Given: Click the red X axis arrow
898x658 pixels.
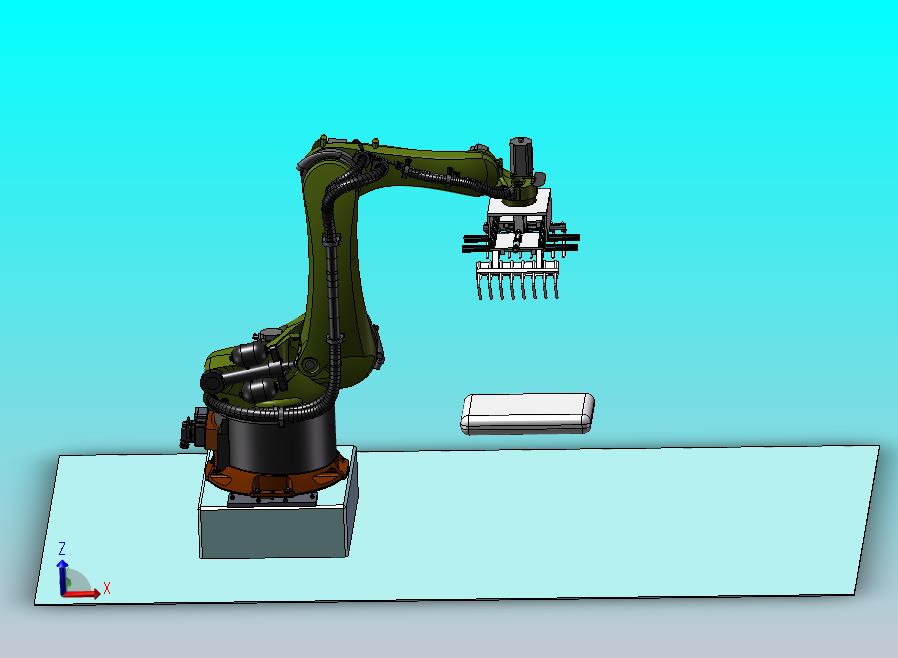Looking at the screenshot, I should pyautogui.click(x=82, y=593).
